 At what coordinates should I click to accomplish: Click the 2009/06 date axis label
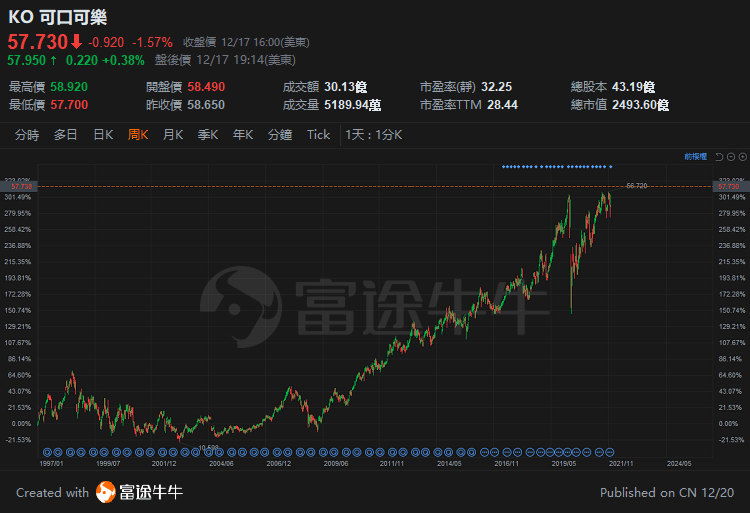coord(336,463)
